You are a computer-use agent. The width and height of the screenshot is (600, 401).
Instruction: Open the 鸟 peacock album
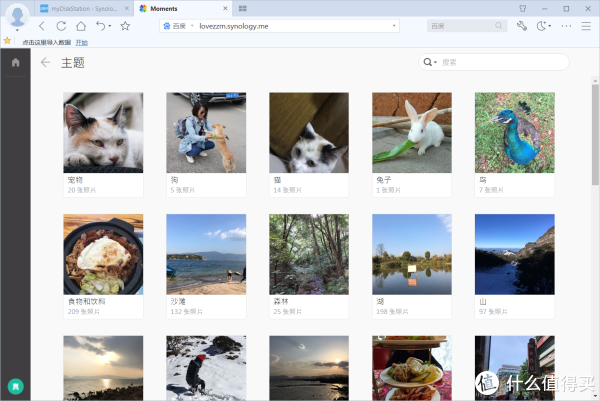click(x=514, y=132)
